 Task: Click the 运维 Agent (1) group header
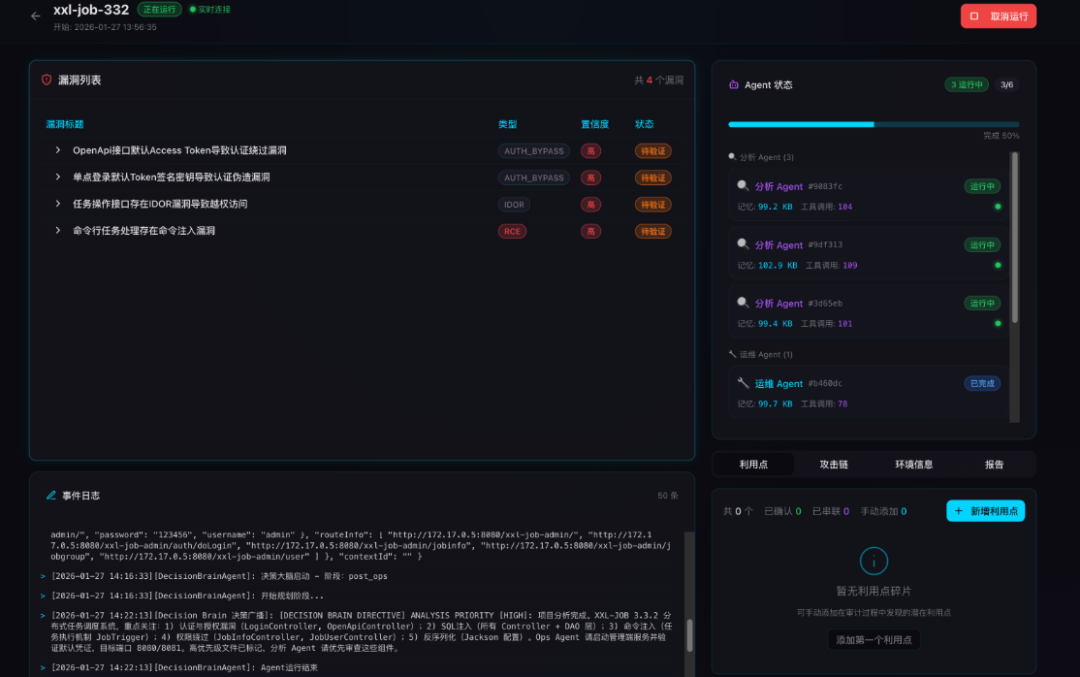760,354
